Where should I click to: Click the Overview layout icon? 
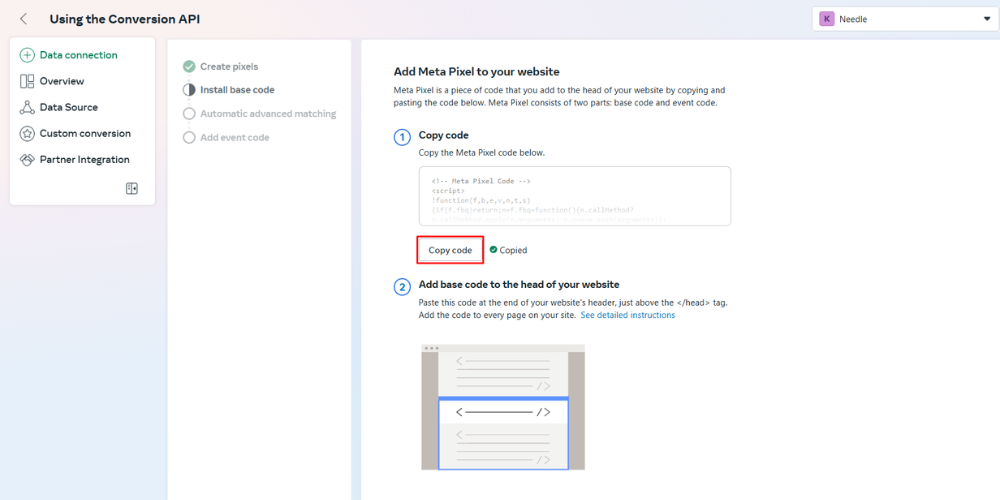tap(27, 81)
